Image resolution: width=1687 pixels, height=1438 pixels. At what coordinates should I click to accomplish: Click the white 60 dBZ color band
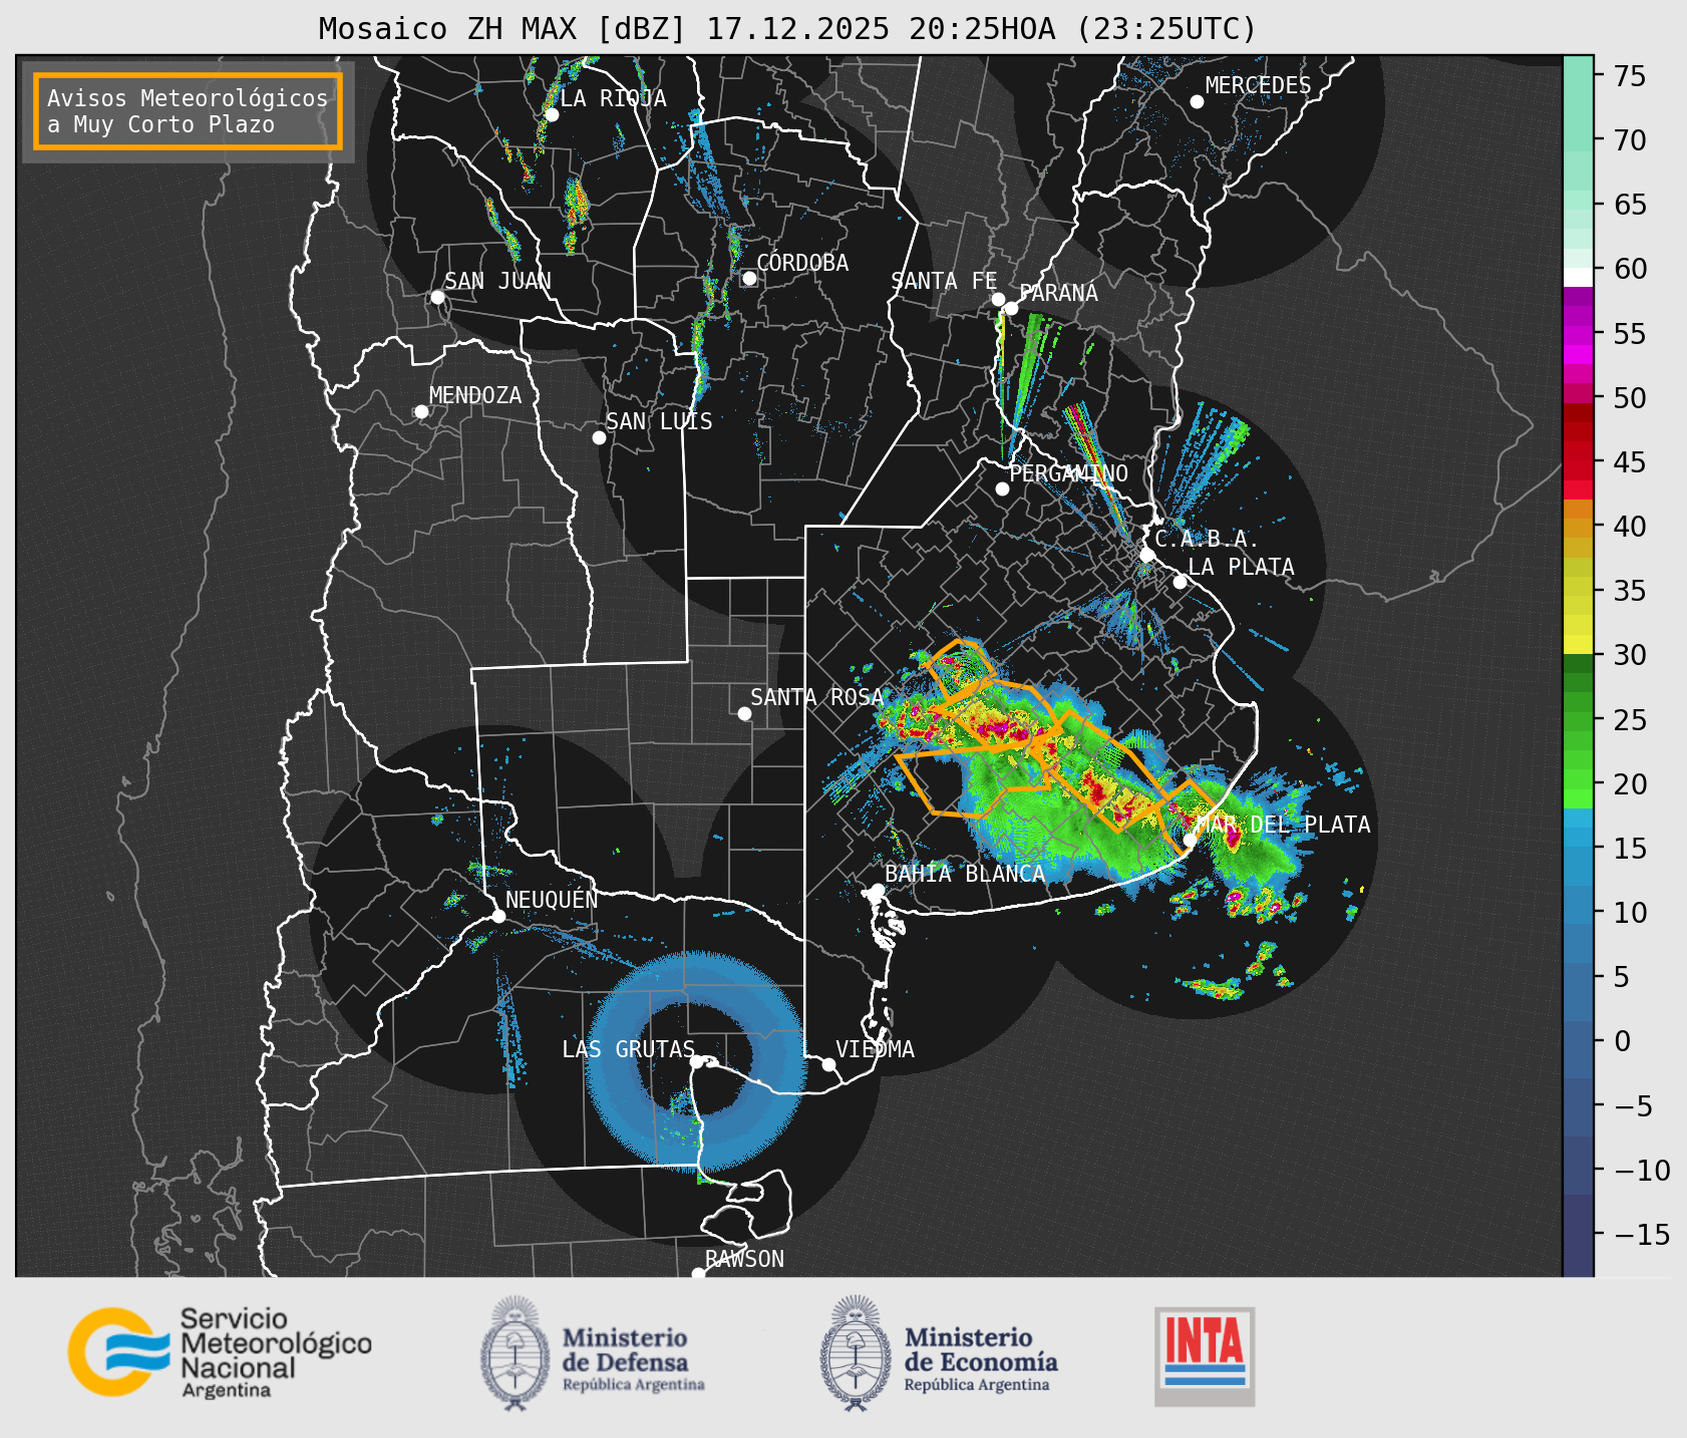[x=1578, y=277]
